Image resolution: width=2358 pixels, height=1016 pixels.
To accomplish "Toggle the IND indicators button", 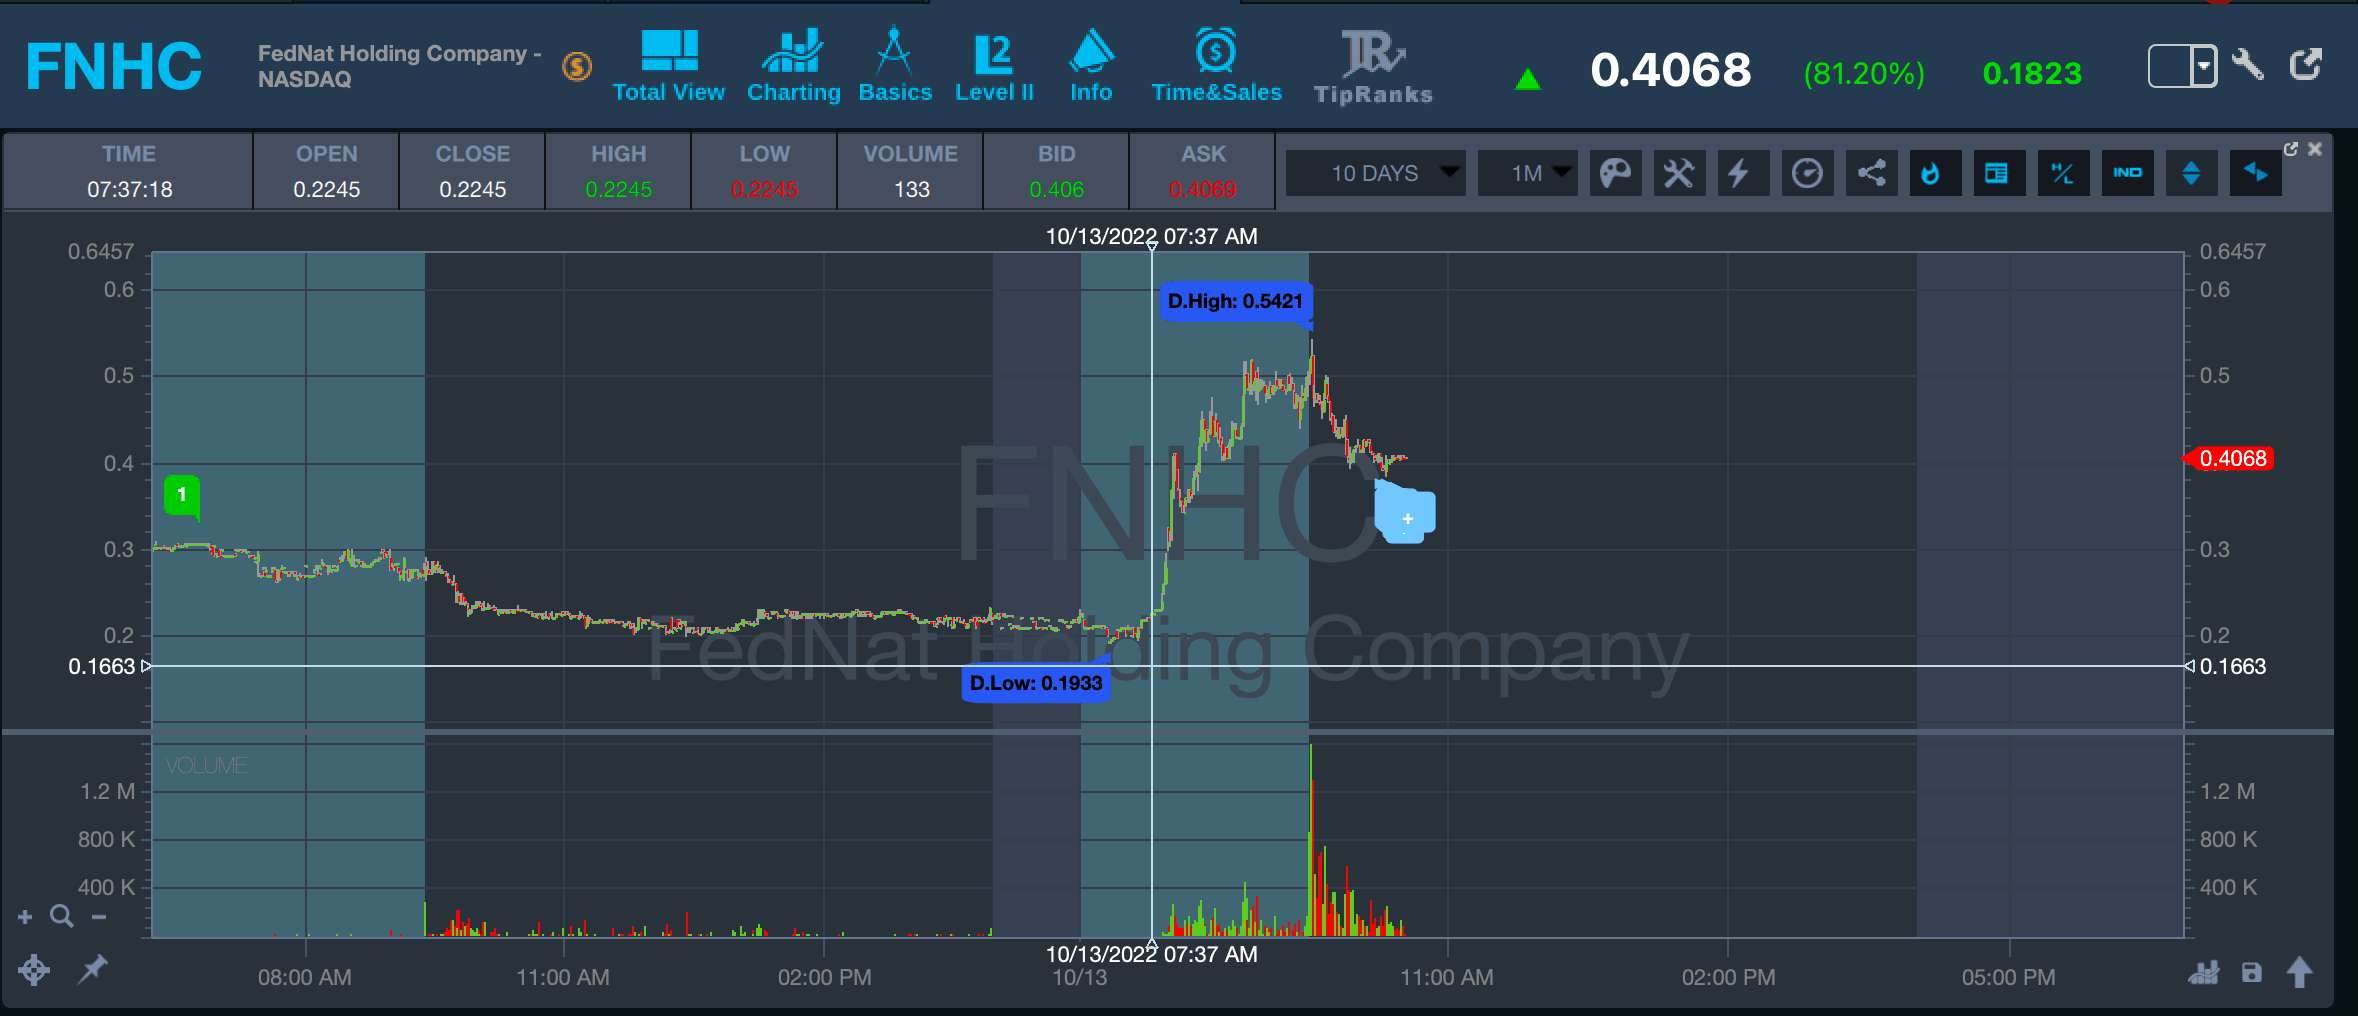I will pyautogui.click(x=2127, y=173).
